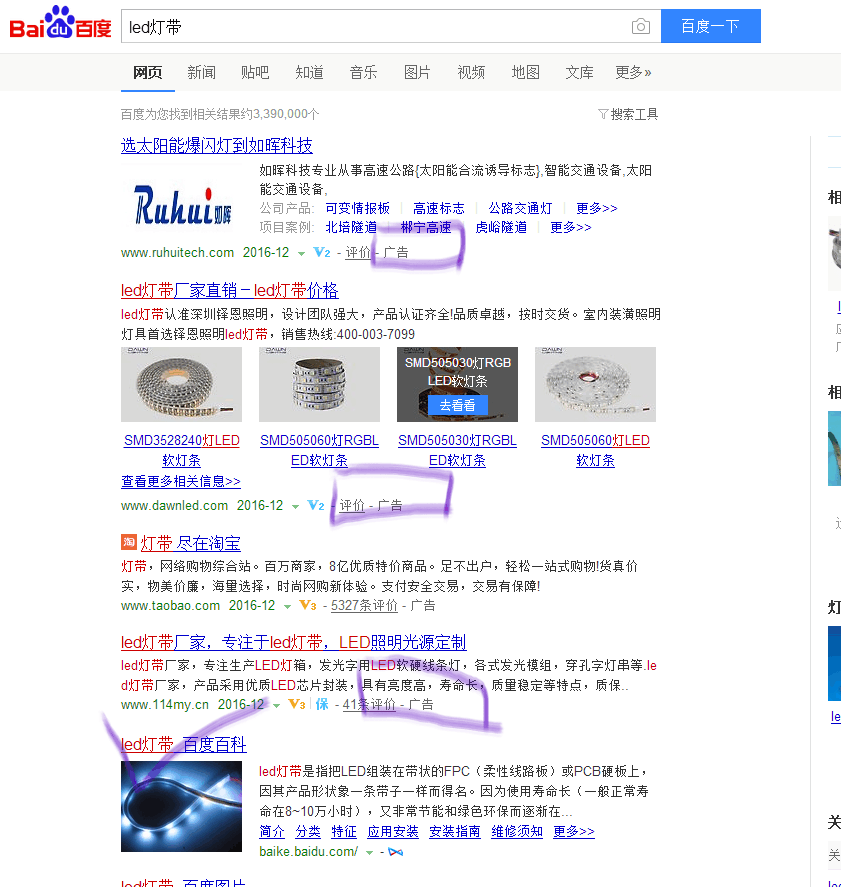This screenshot has height=887, width=841.
Task: Click the V3 badge on the taobao.com result
Action: [306, 605]
